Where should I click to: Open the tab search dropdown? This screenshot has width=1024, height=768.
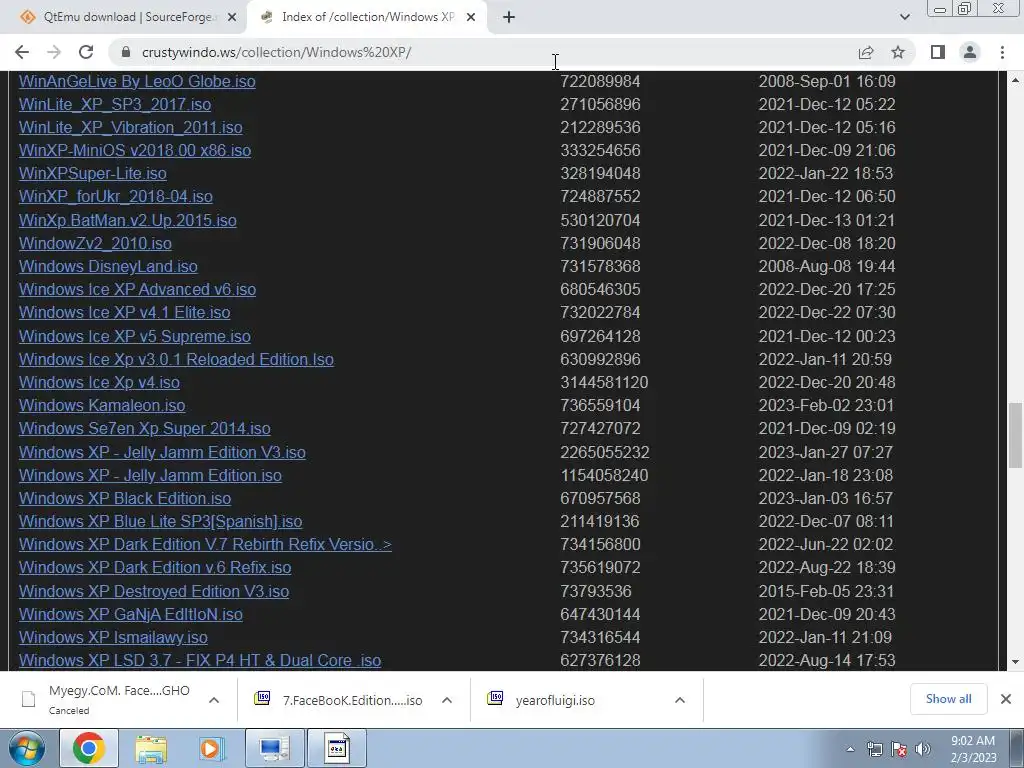tap(904, 17)
